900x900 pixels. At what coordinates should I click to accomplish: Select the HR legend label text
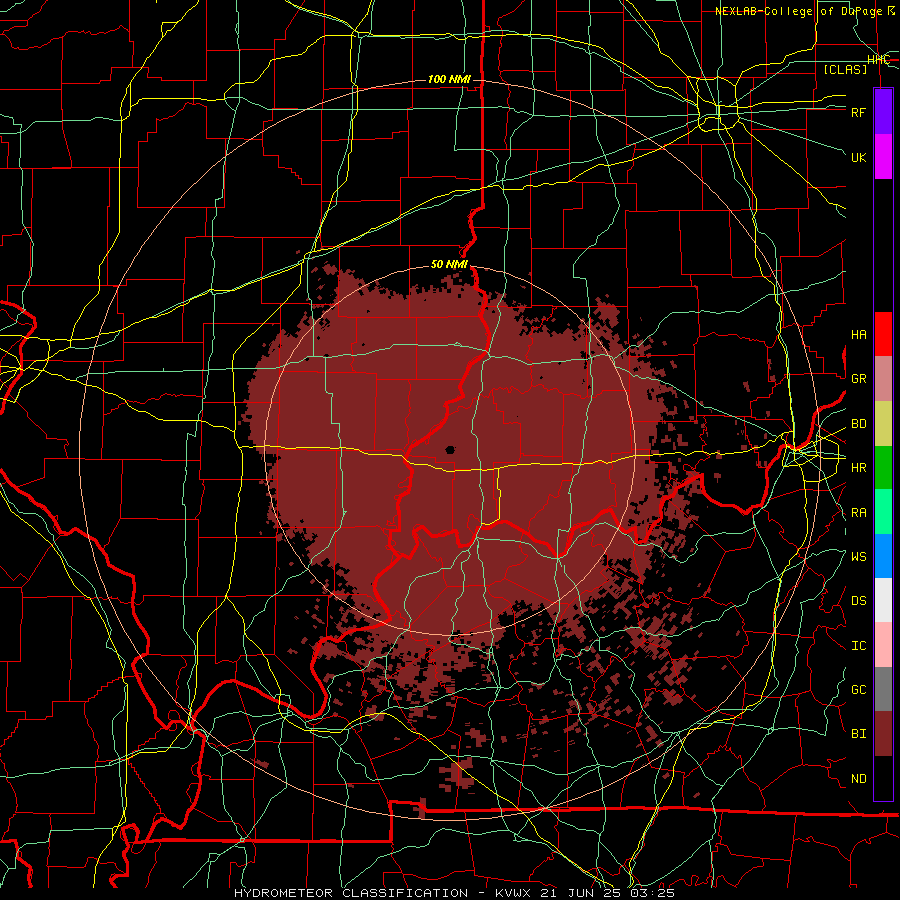click(x=858, y=468)
